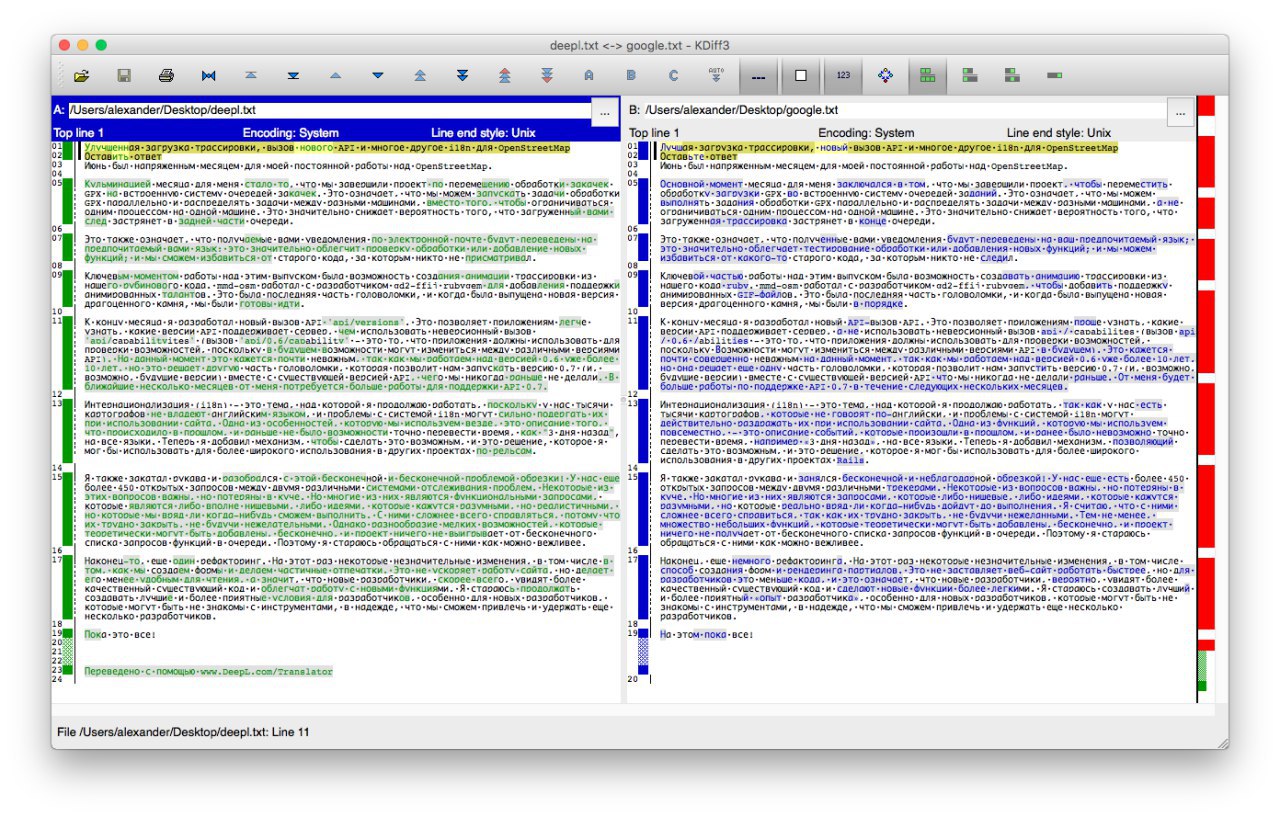Click the window title 'deepl.txt <-> google.txt - KDiff3'
Image resolution: width=1280 pixels, height=817 pixels.
click(x=640, y=46)
